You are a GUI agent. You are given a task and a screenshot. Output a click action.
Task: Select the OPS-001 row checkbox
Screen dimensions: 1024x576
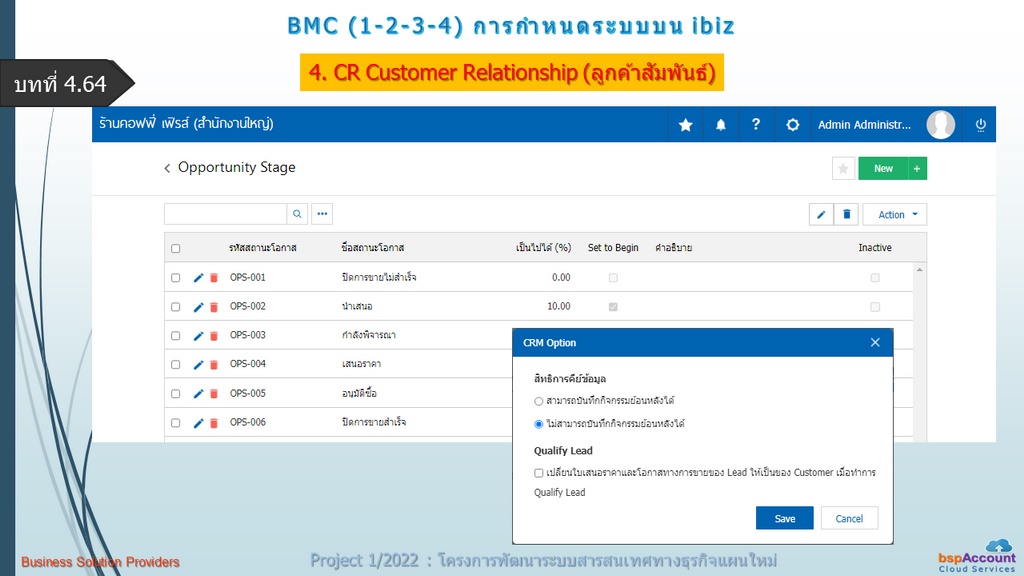coord(176,278)
